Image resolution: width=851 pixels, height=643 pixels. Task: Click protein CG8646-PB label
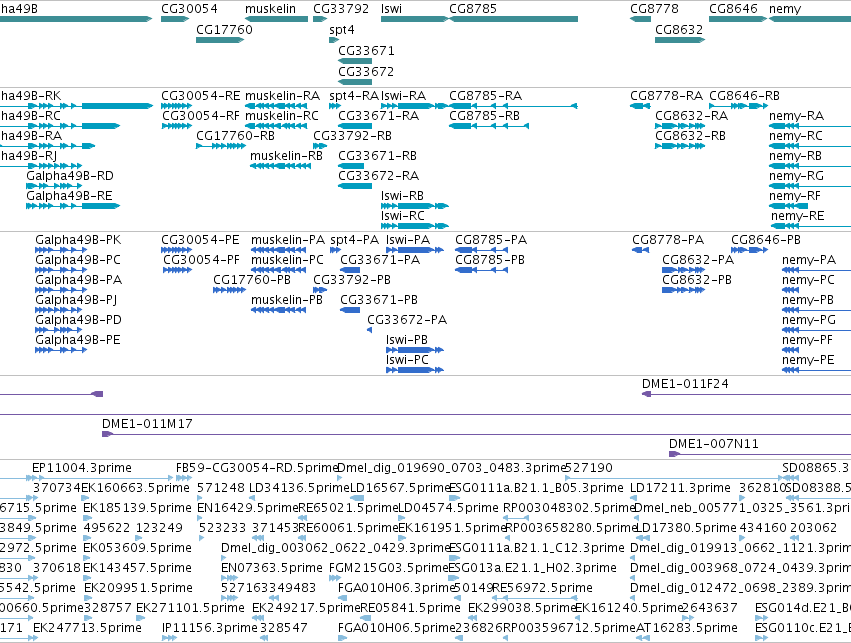click(766, 240)
